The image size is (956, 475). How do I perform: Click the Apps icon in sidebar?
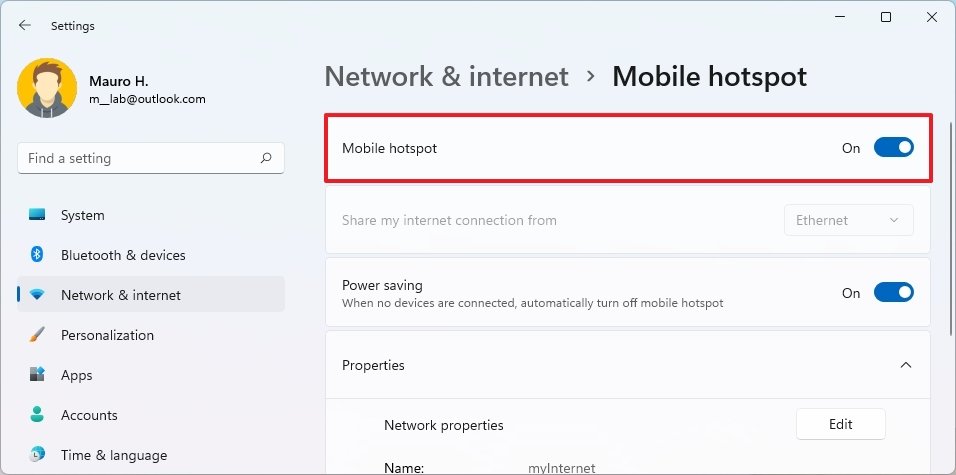(x=38, y=375)
